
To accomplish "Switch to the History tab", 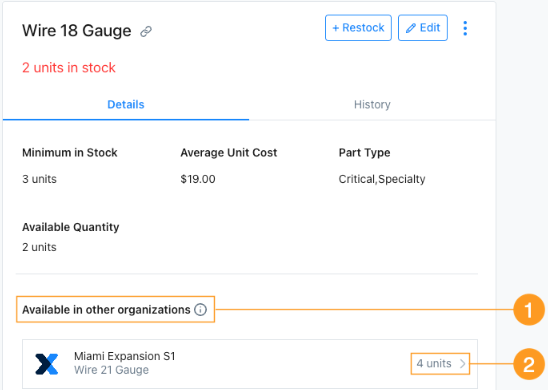I will point(372,104).
